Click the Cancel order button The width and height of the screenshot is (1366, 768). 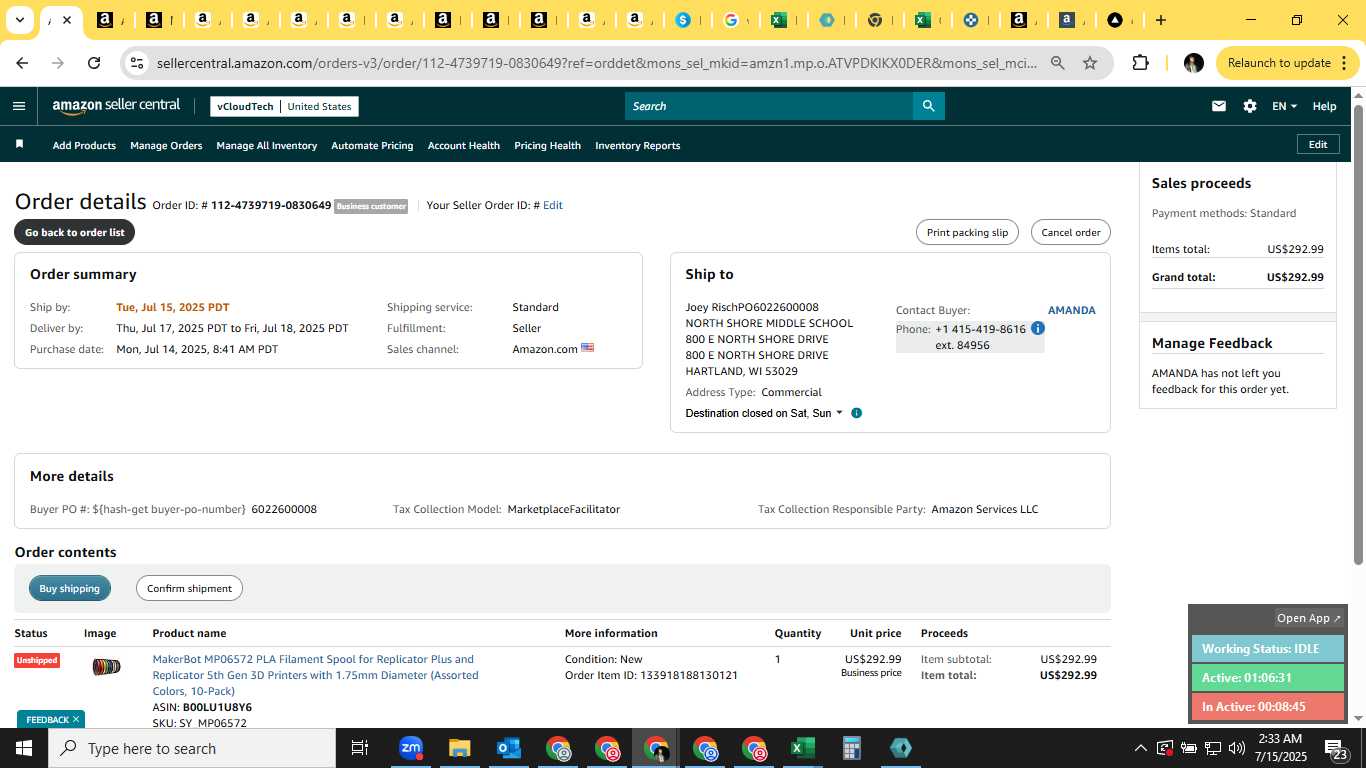1070,232
